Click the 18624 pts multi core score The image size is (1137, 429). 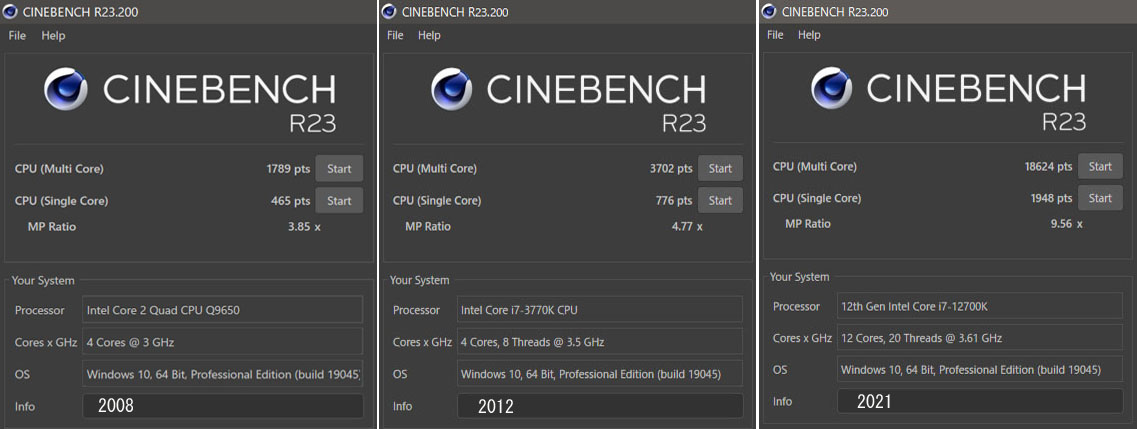point(1048,166)
